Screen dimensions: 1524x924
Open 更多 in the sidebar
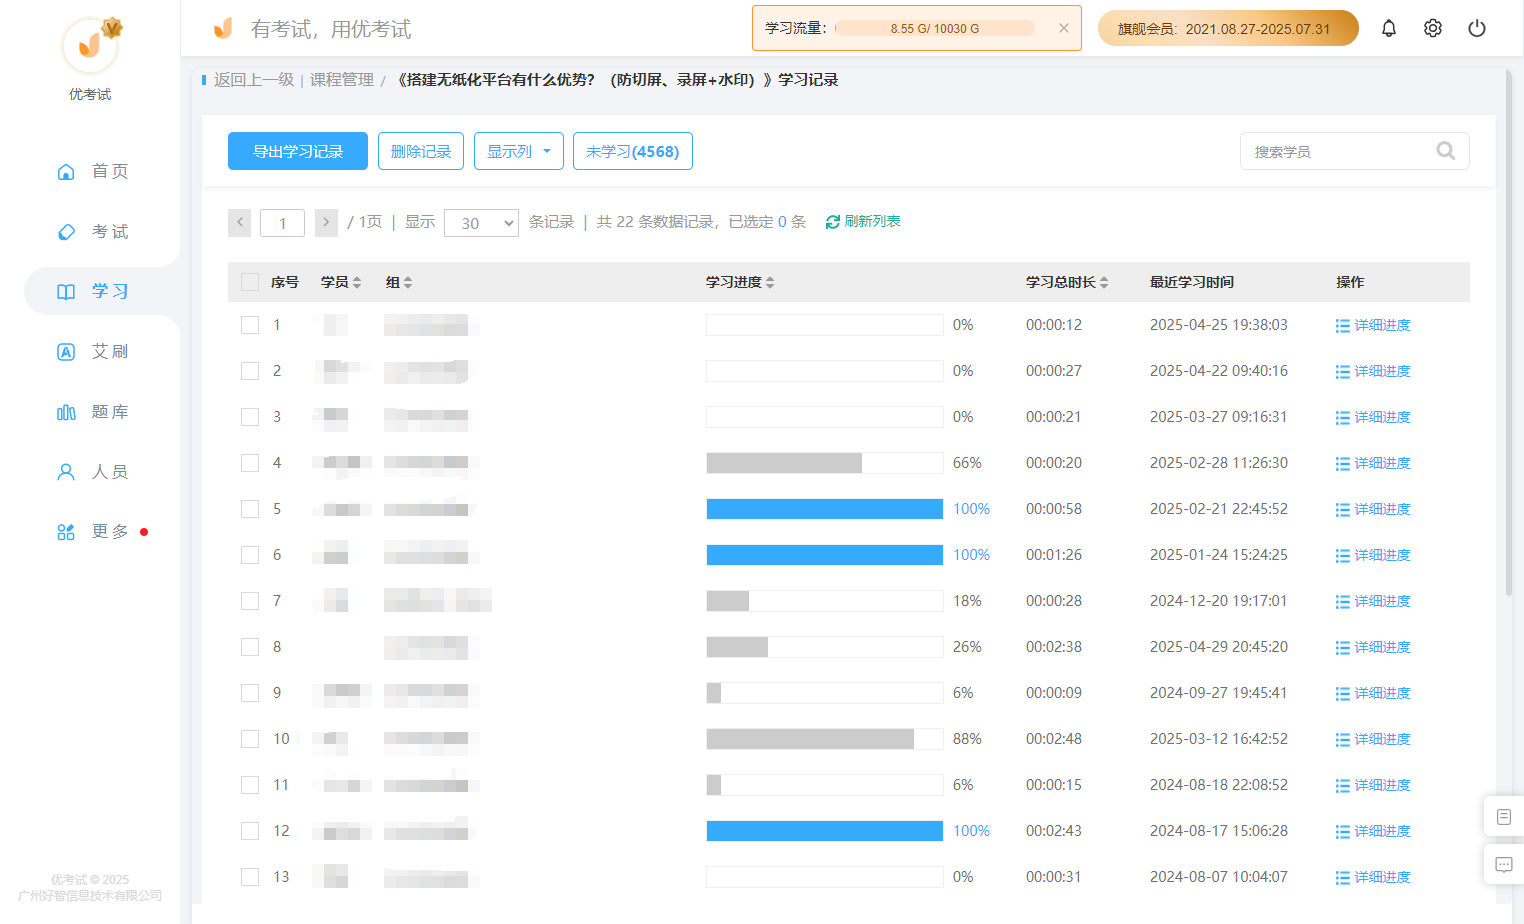click(92, 531)
